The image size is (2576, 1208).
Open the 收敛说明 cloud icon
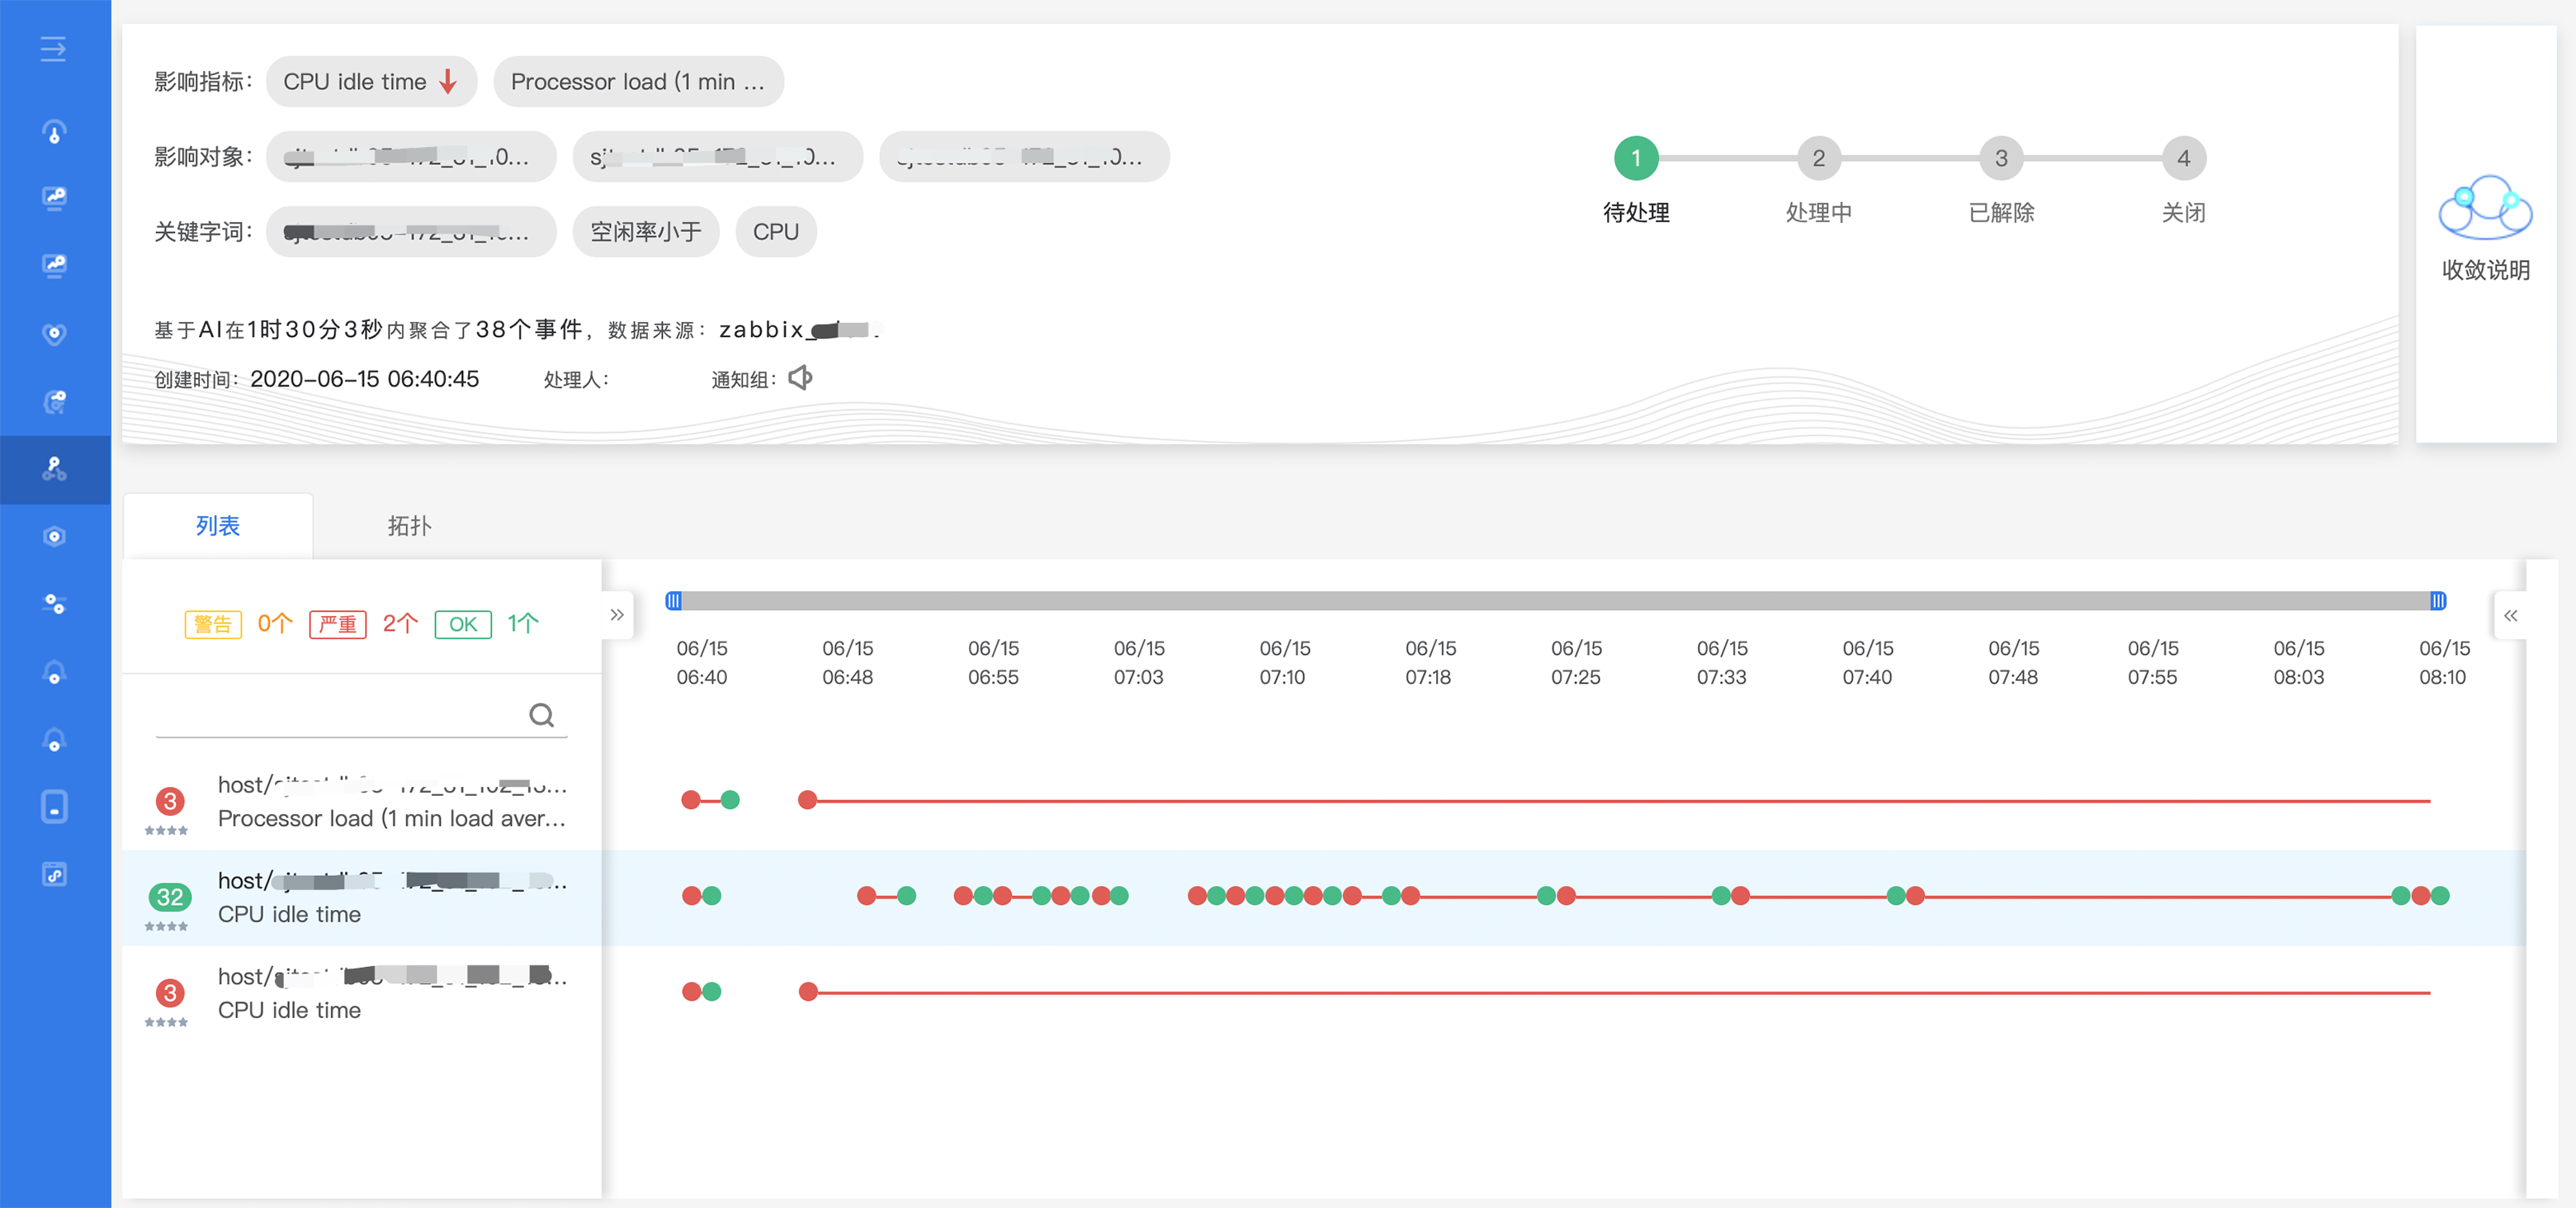2485,208
